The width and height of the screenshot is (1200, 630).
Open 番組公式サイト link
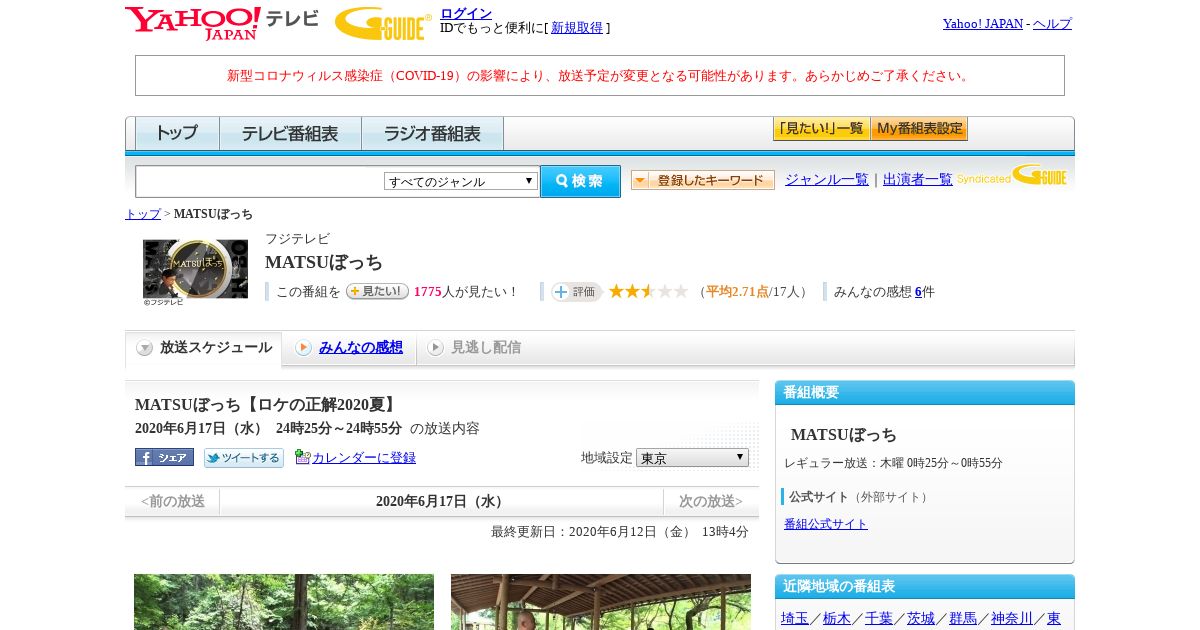tap(826, 524)
